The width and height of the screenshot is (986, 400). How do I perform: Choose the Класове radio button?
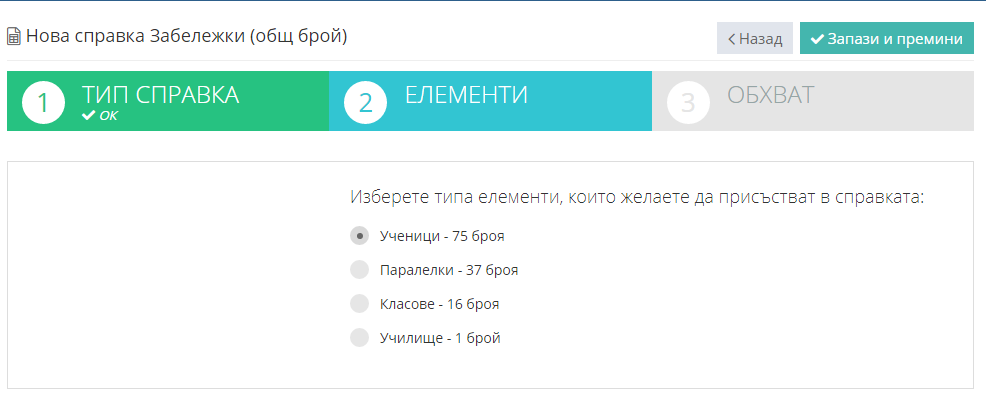coord(359,304)
